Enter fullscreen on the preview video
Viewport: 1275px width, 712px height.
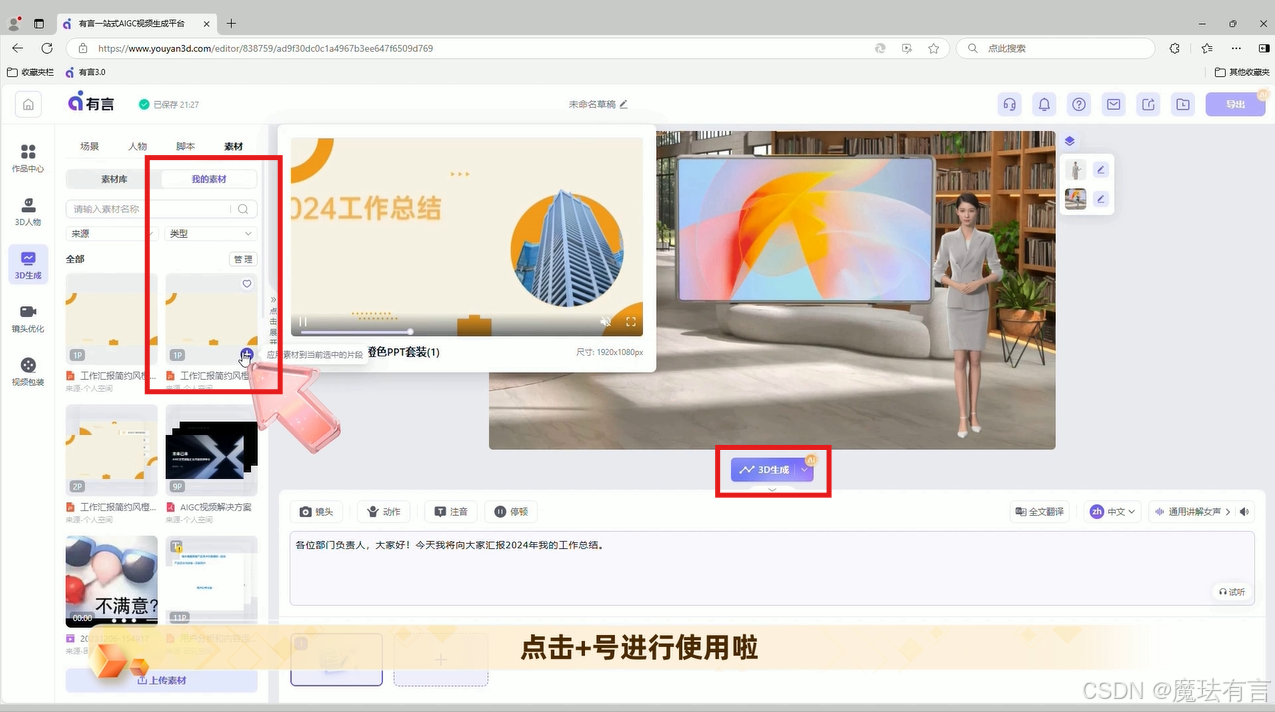coord(631,322)
